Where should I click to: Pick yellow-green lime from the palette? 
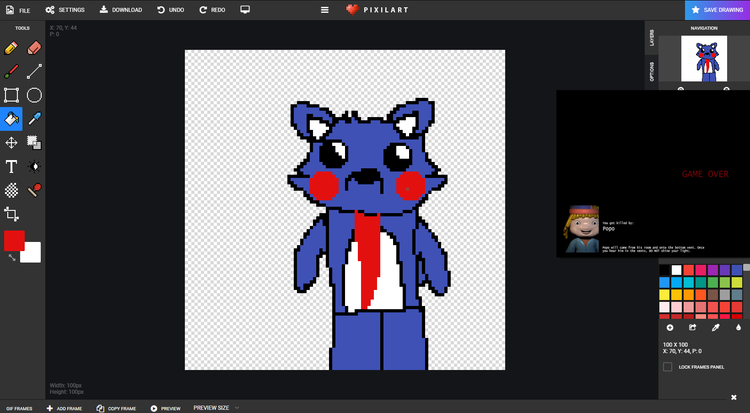point(737,282)
